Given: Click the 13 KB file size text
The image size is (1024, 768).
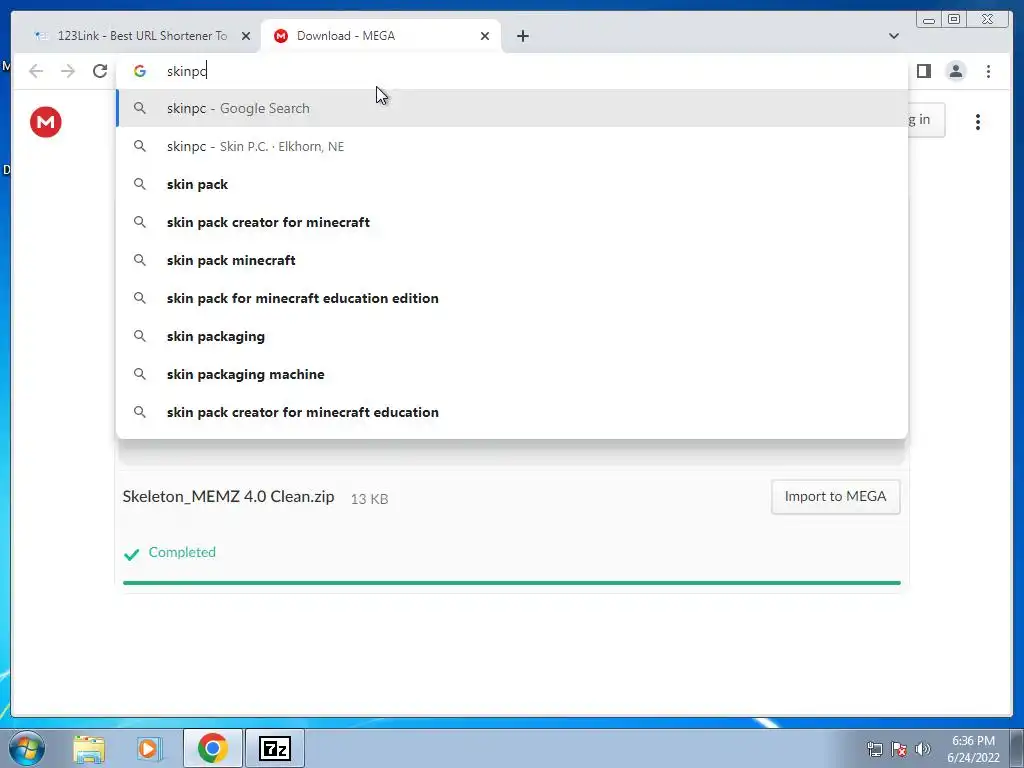Looking at the screenshot, I should coord(370,499).
